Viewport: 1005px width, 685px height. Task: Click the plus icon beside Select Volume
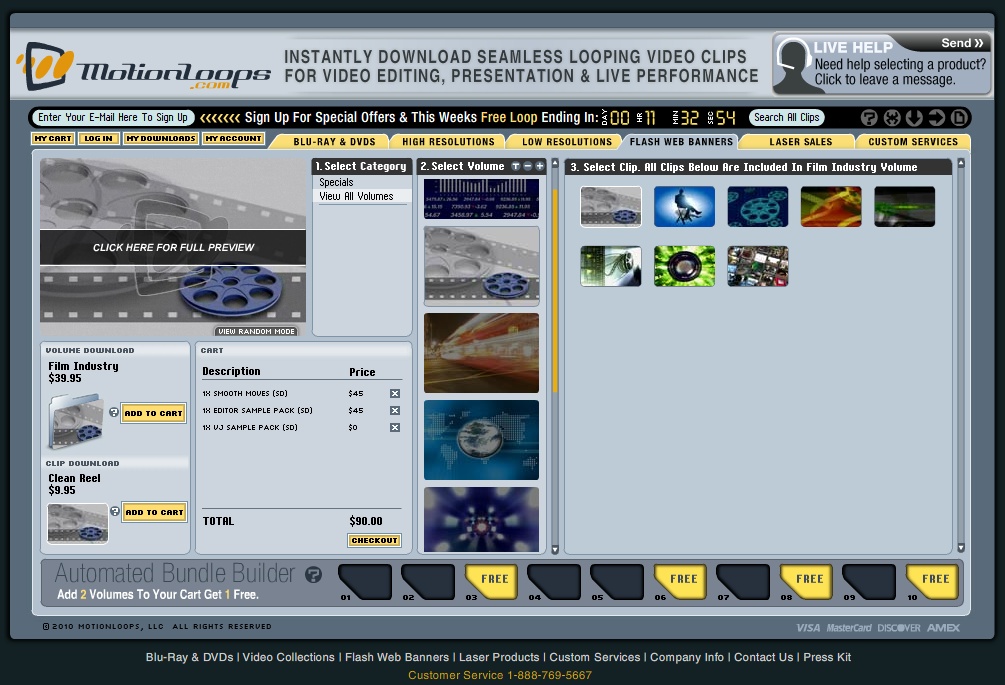coord(540,166)
